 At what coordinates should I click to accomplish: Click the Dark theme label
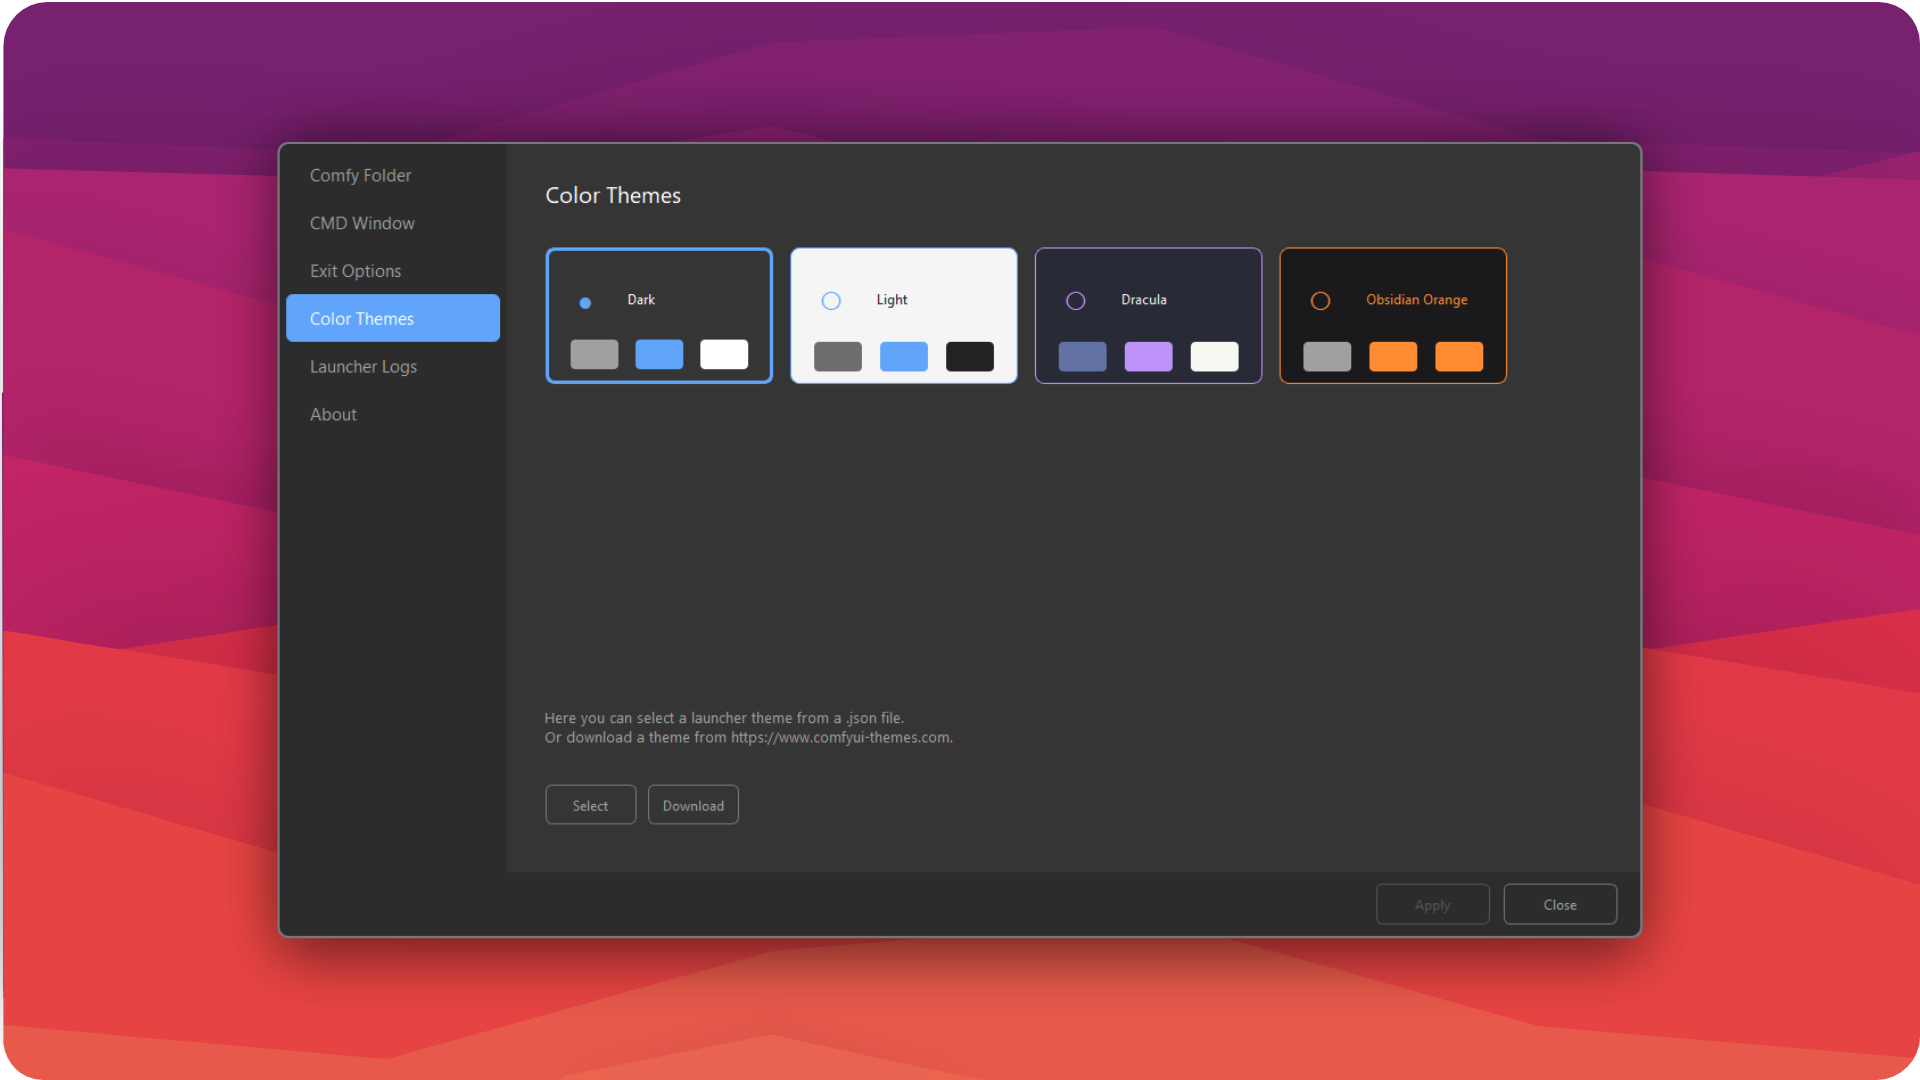pos(641,300)
